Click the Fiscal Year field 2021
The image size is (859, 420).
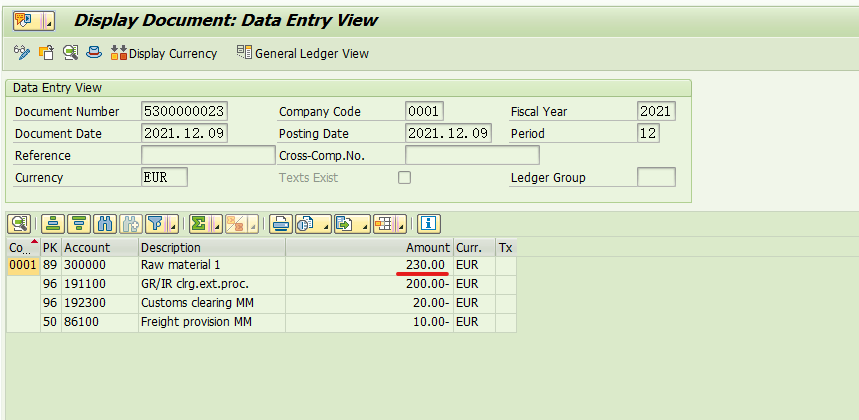pyautogui.click(x=656, y=111)
